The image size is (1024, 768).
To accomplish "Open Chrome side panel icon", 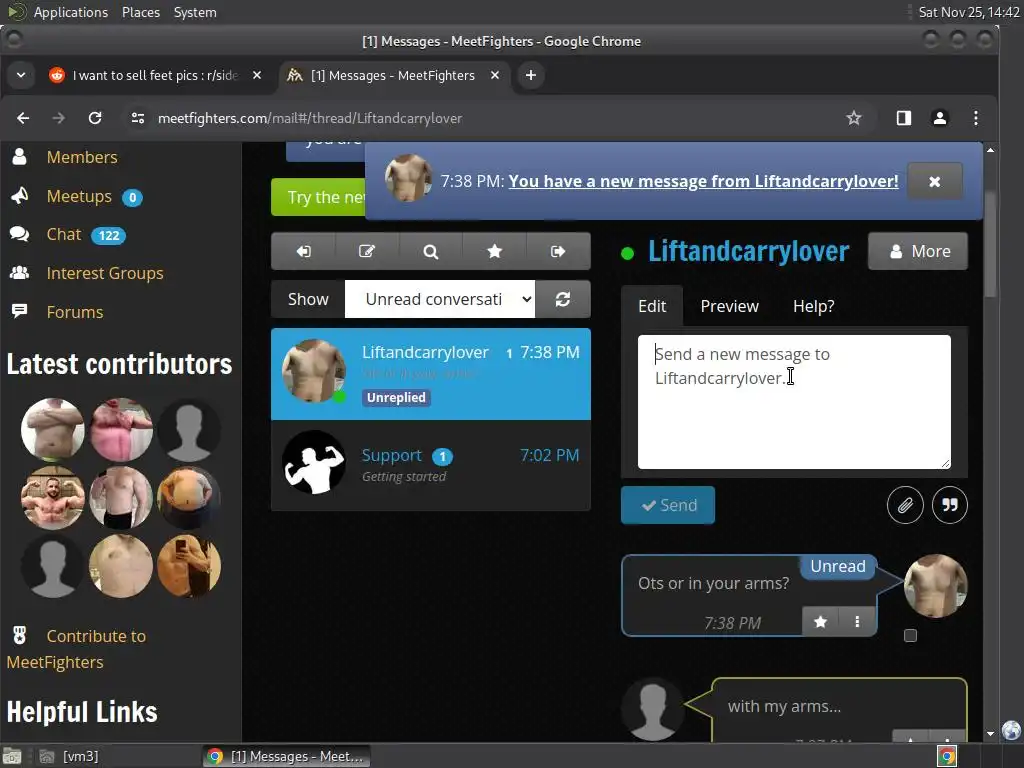I will point(904,118).
